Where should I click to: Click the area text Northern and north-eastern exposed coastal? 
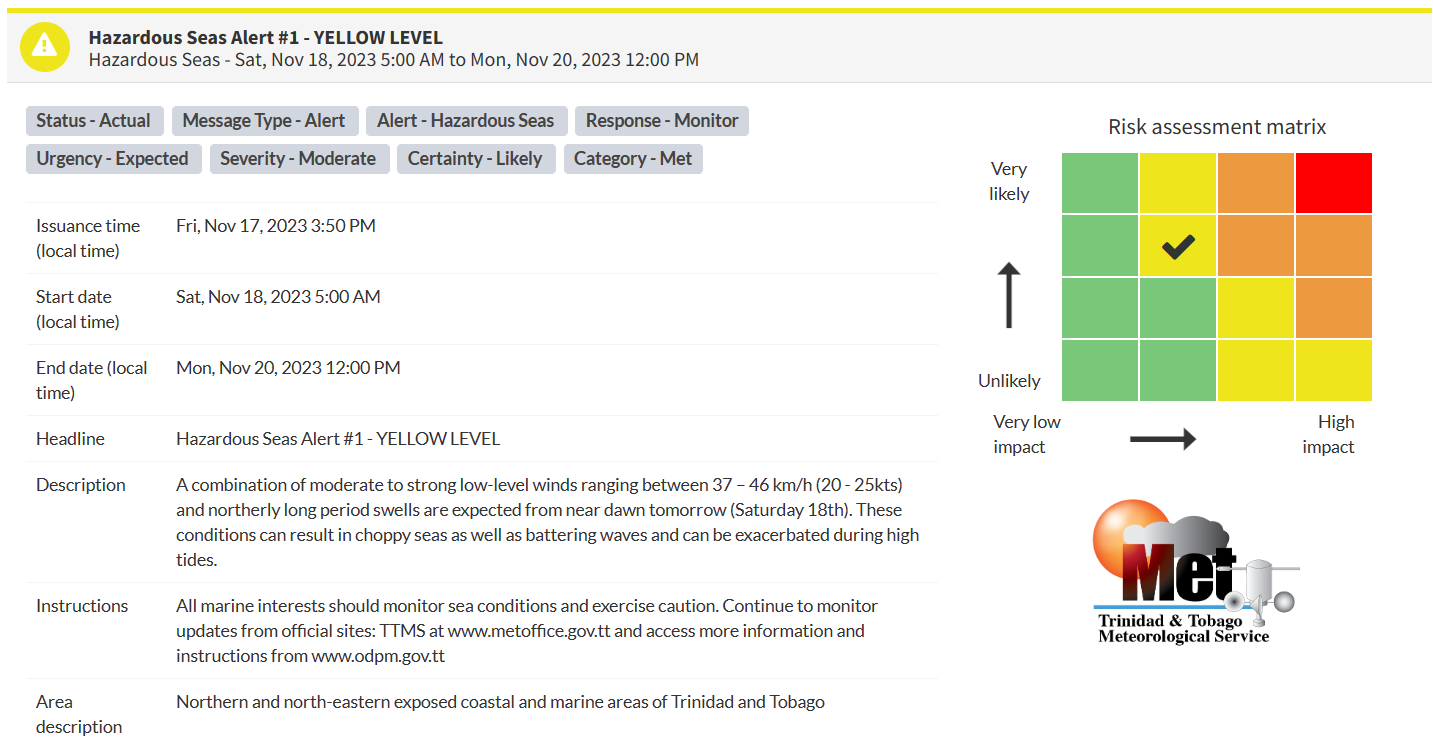coord(500,702)
